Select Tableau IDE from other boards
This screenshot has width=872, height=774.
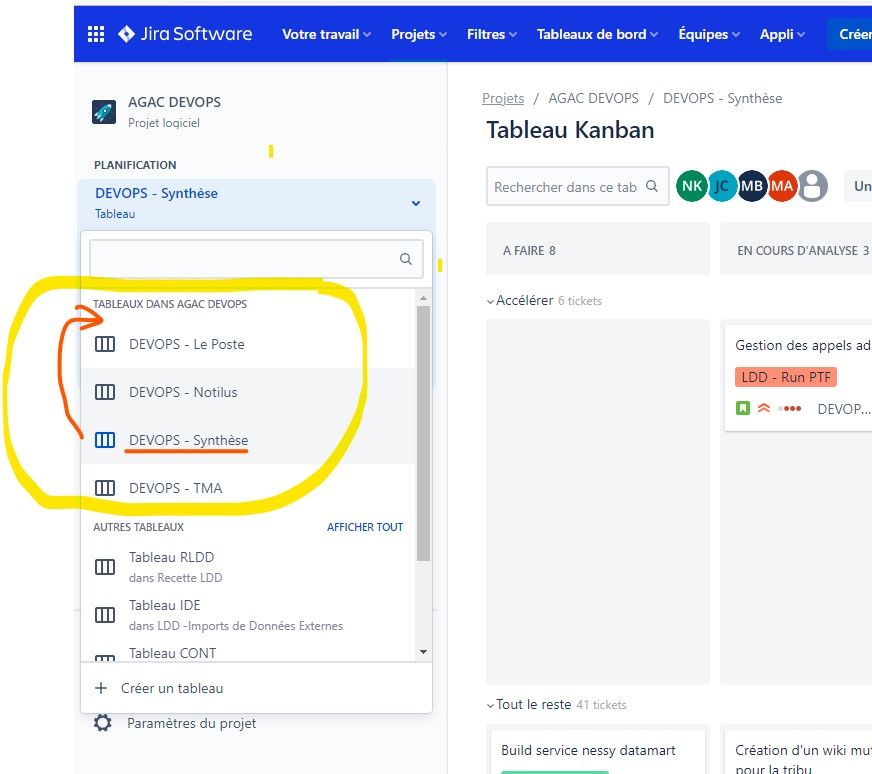pos(249,614)
